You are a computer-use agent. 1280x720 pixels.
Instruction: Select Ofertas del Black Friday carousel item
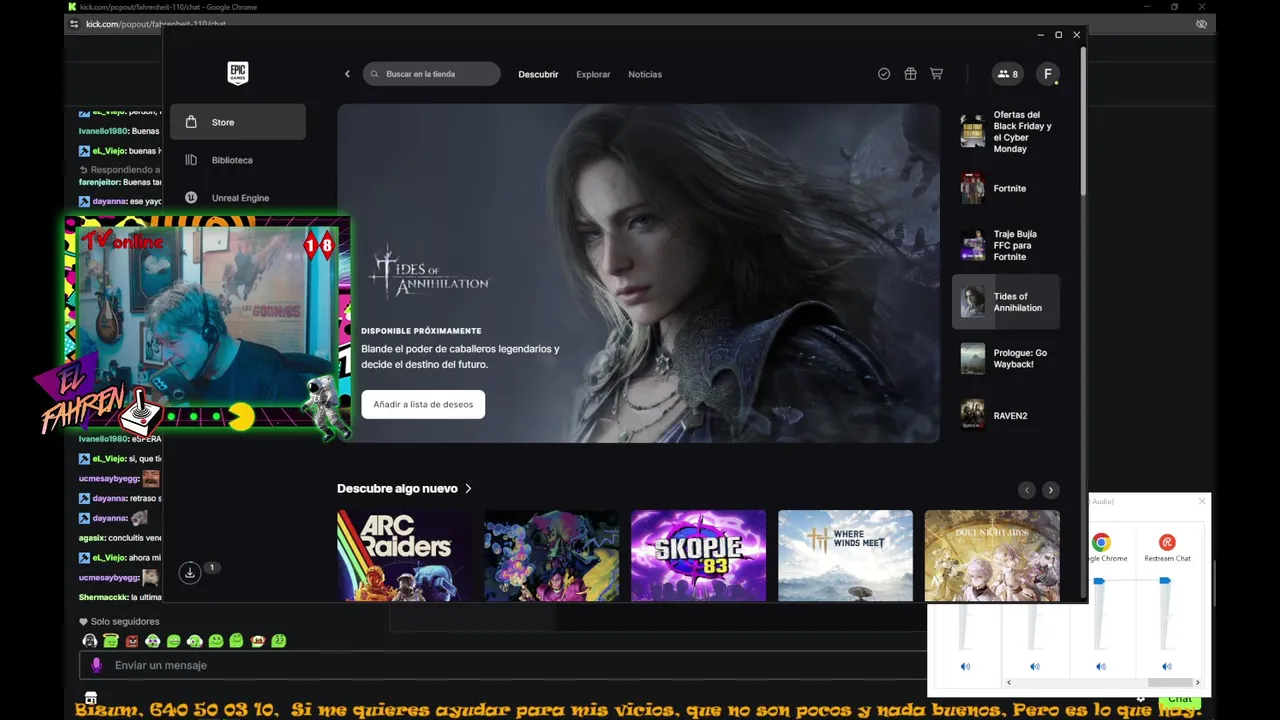[x=1006, y=131]
